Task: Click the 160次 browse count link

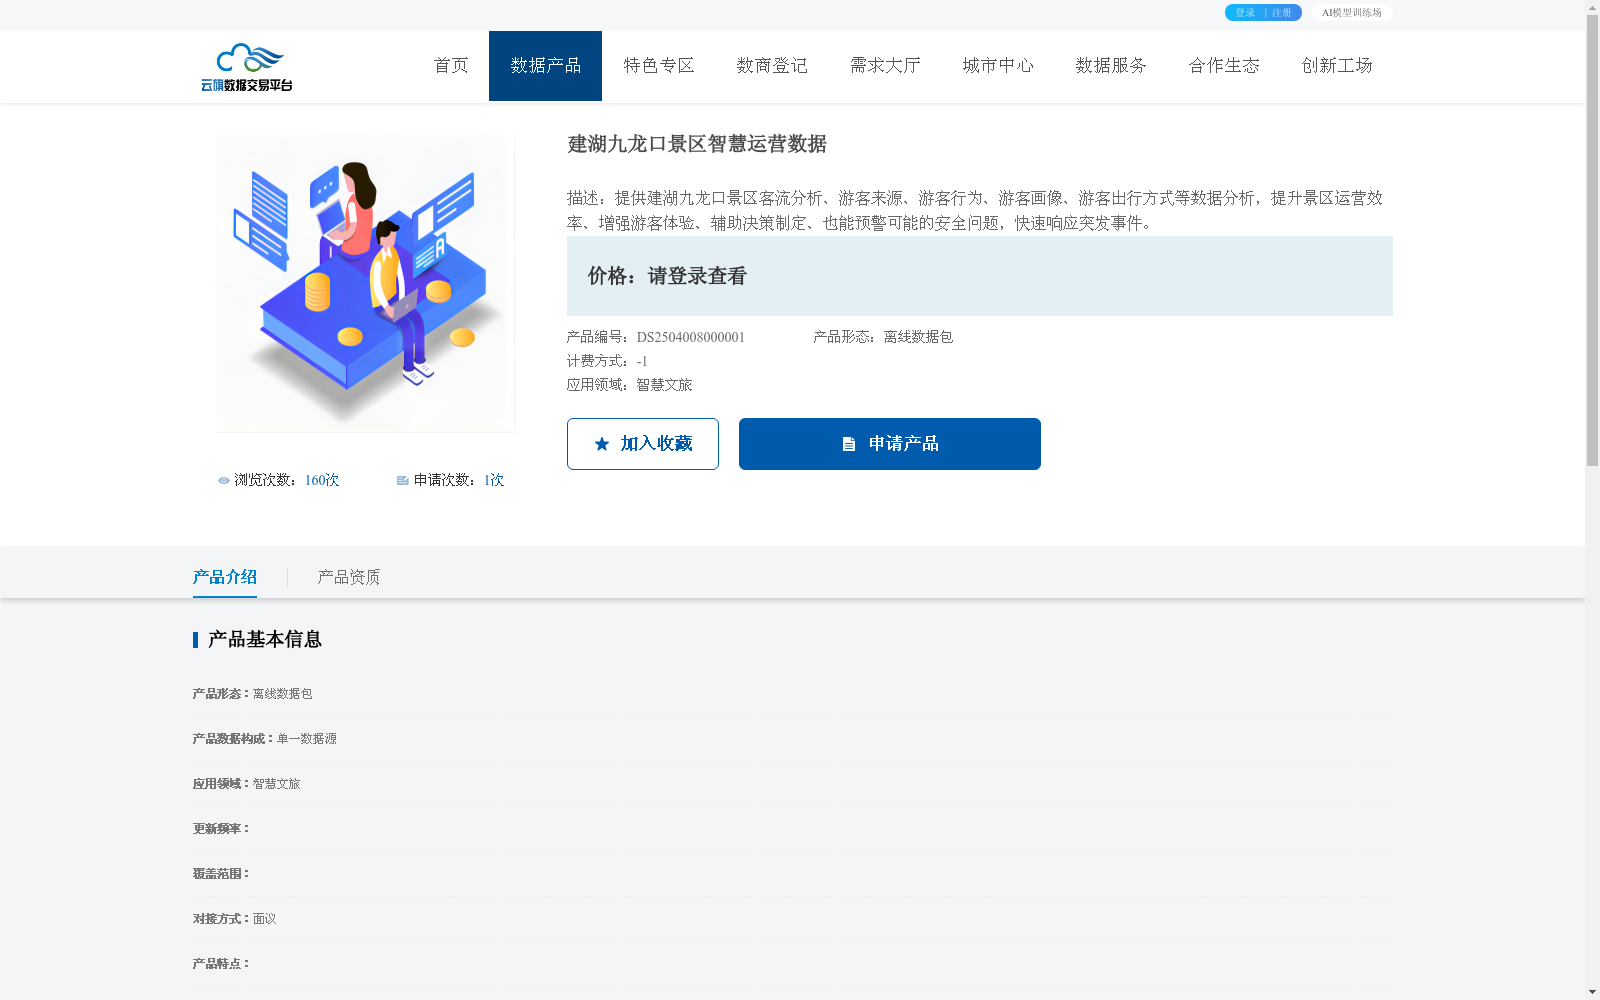Action: tap(320, 480)
